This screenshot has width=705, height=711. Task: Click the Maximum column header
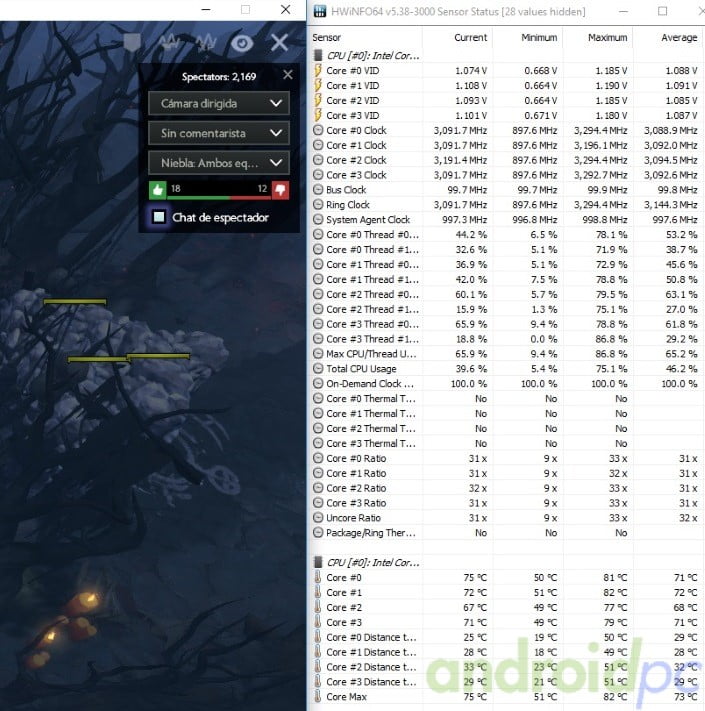pyautogui.click(x=608, y=38)
